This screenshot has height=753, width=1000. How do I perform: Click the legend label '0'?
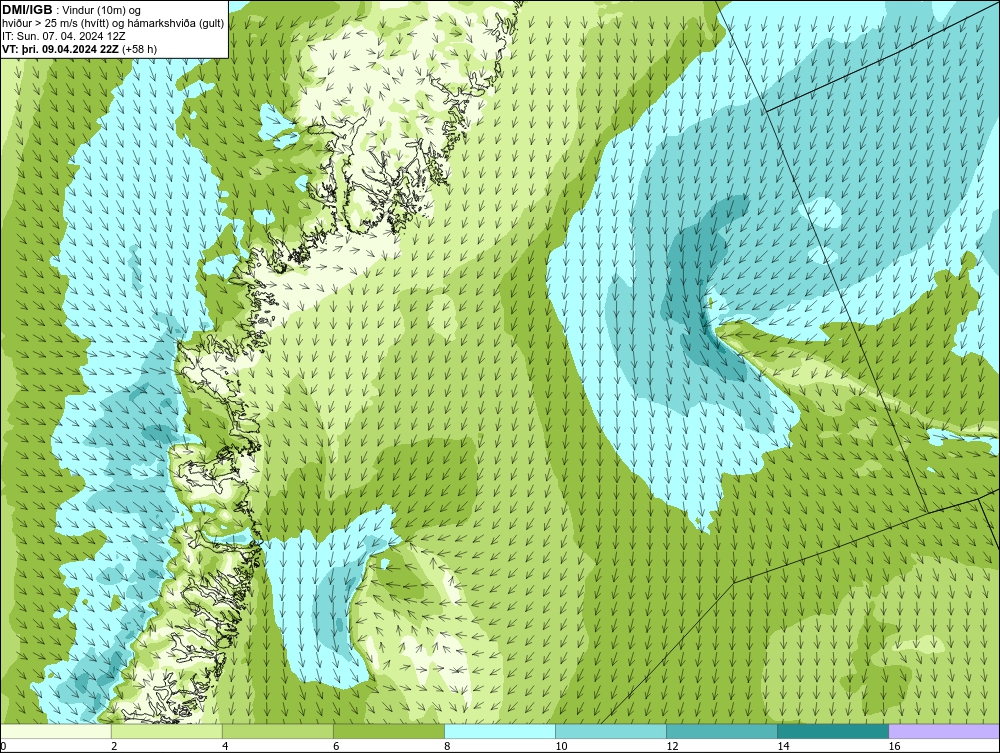[3, 746]
